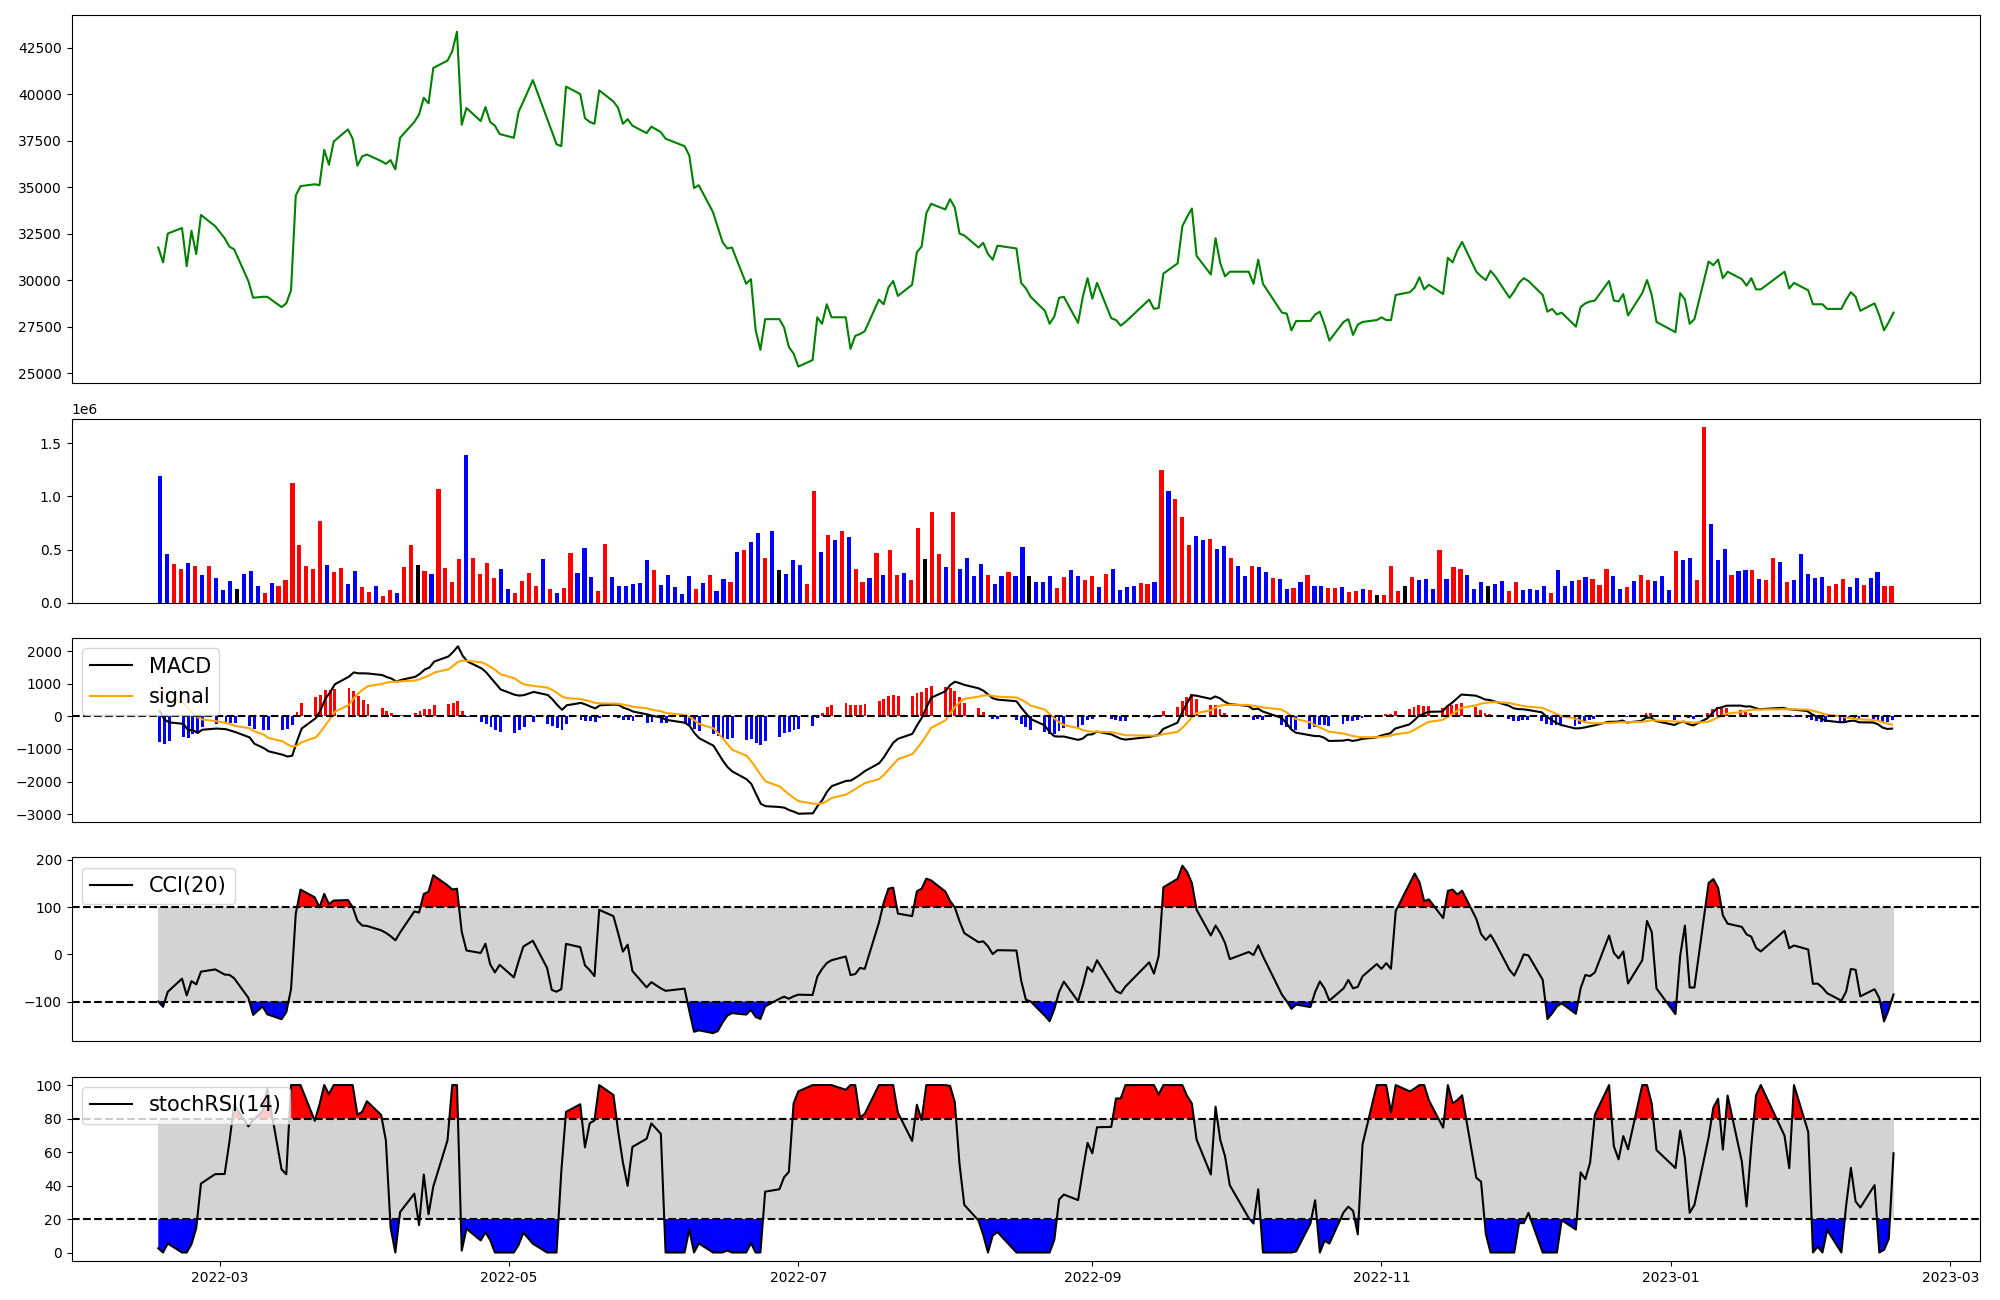Click the 2022-03 date tick label
This screenshot has width=2000, height=1300.
click(219, 1277)
